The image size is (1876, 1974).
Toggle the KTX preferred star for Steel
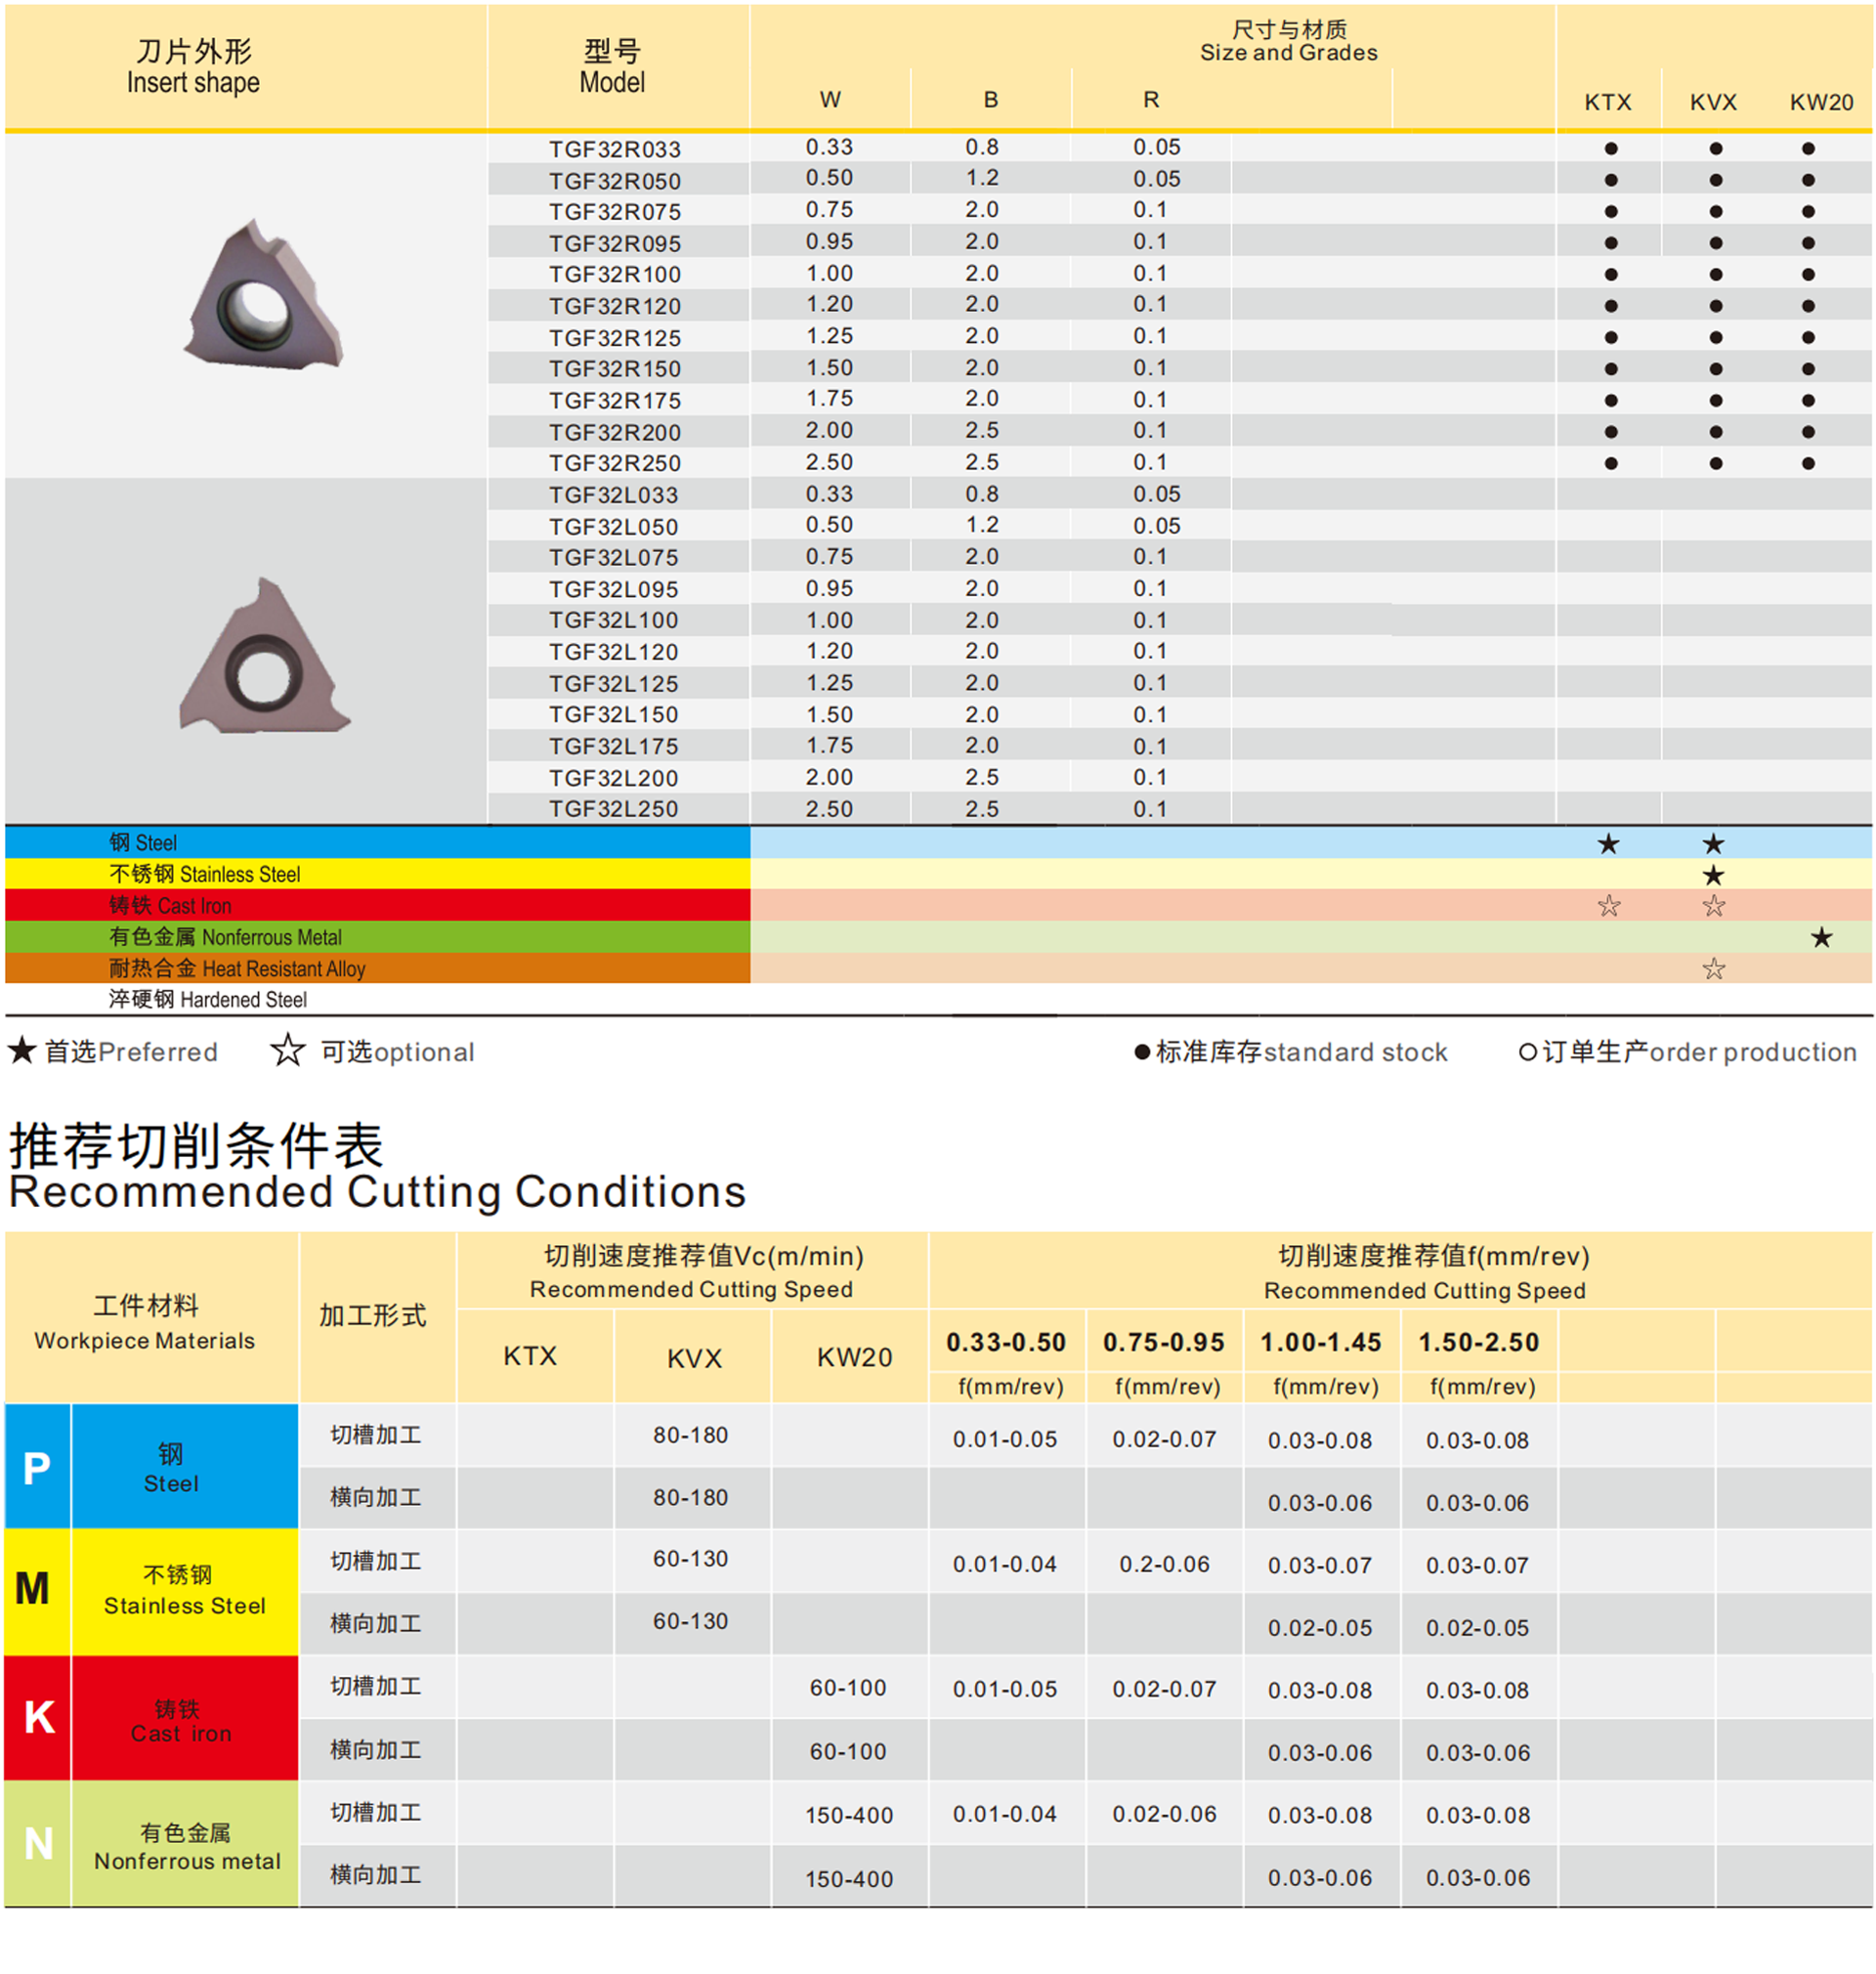click(1609, 845)
